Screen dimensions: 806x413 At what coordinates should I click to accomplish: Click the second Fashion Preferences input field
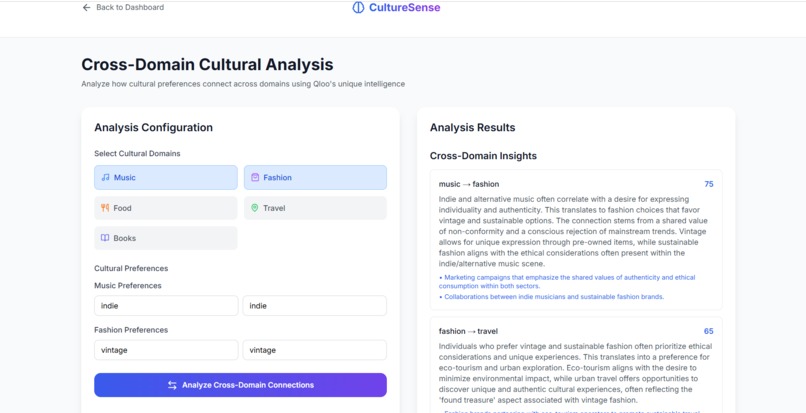tap(315, 350)
